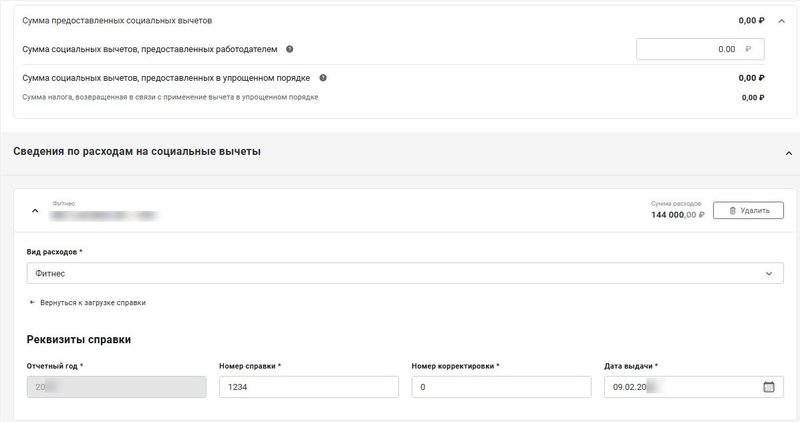Screen dimensions: 800x422
Task: Open the calendar picker for Дата выдачи
Action: [x=769, y=387]
